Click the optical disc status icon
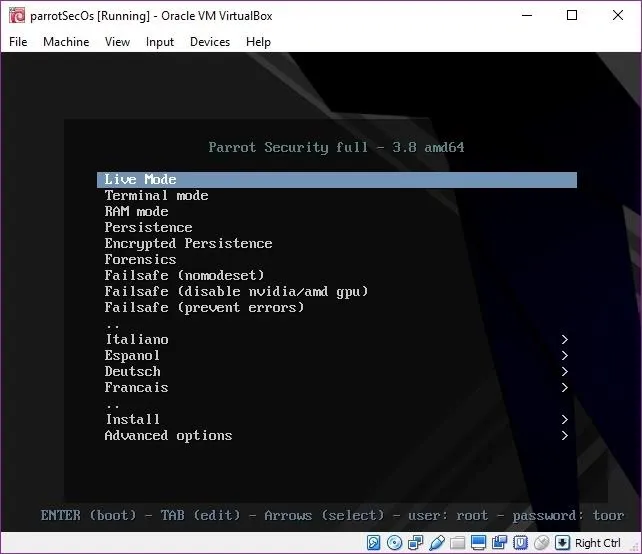The image size is (642, 554). point(394,543)
